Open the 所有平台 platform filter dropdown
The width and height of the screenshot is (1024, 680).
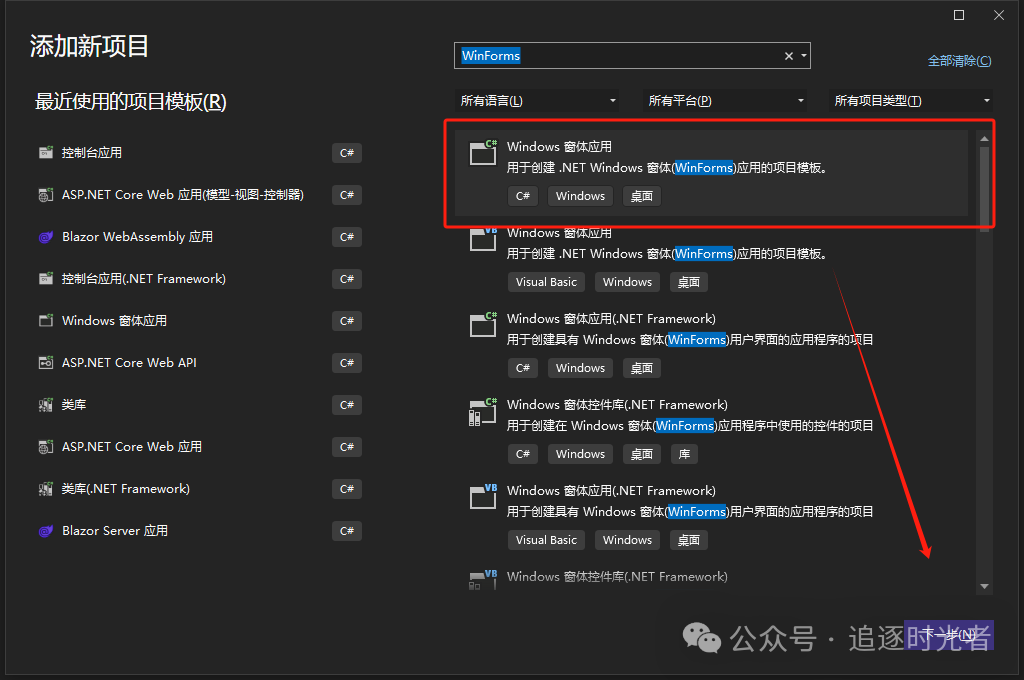pos(726,101)
